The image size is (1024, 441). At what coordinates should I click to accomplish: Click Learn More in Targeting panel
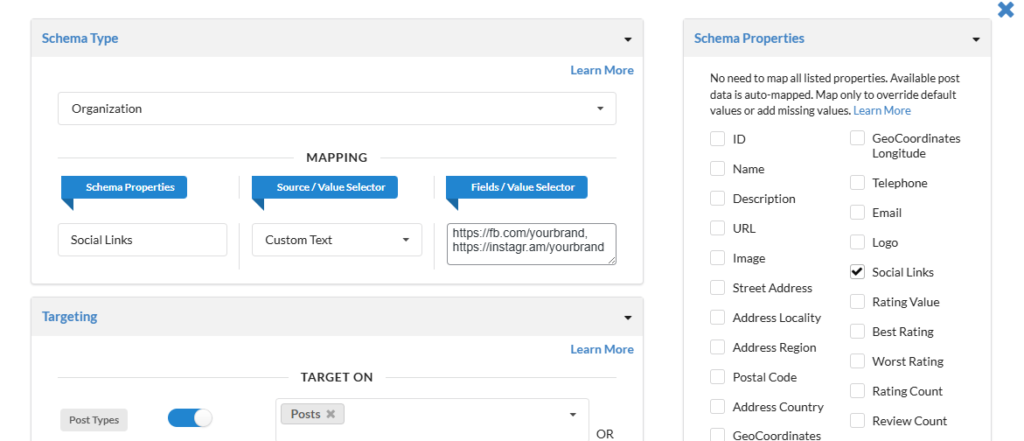tap(601, 349)
